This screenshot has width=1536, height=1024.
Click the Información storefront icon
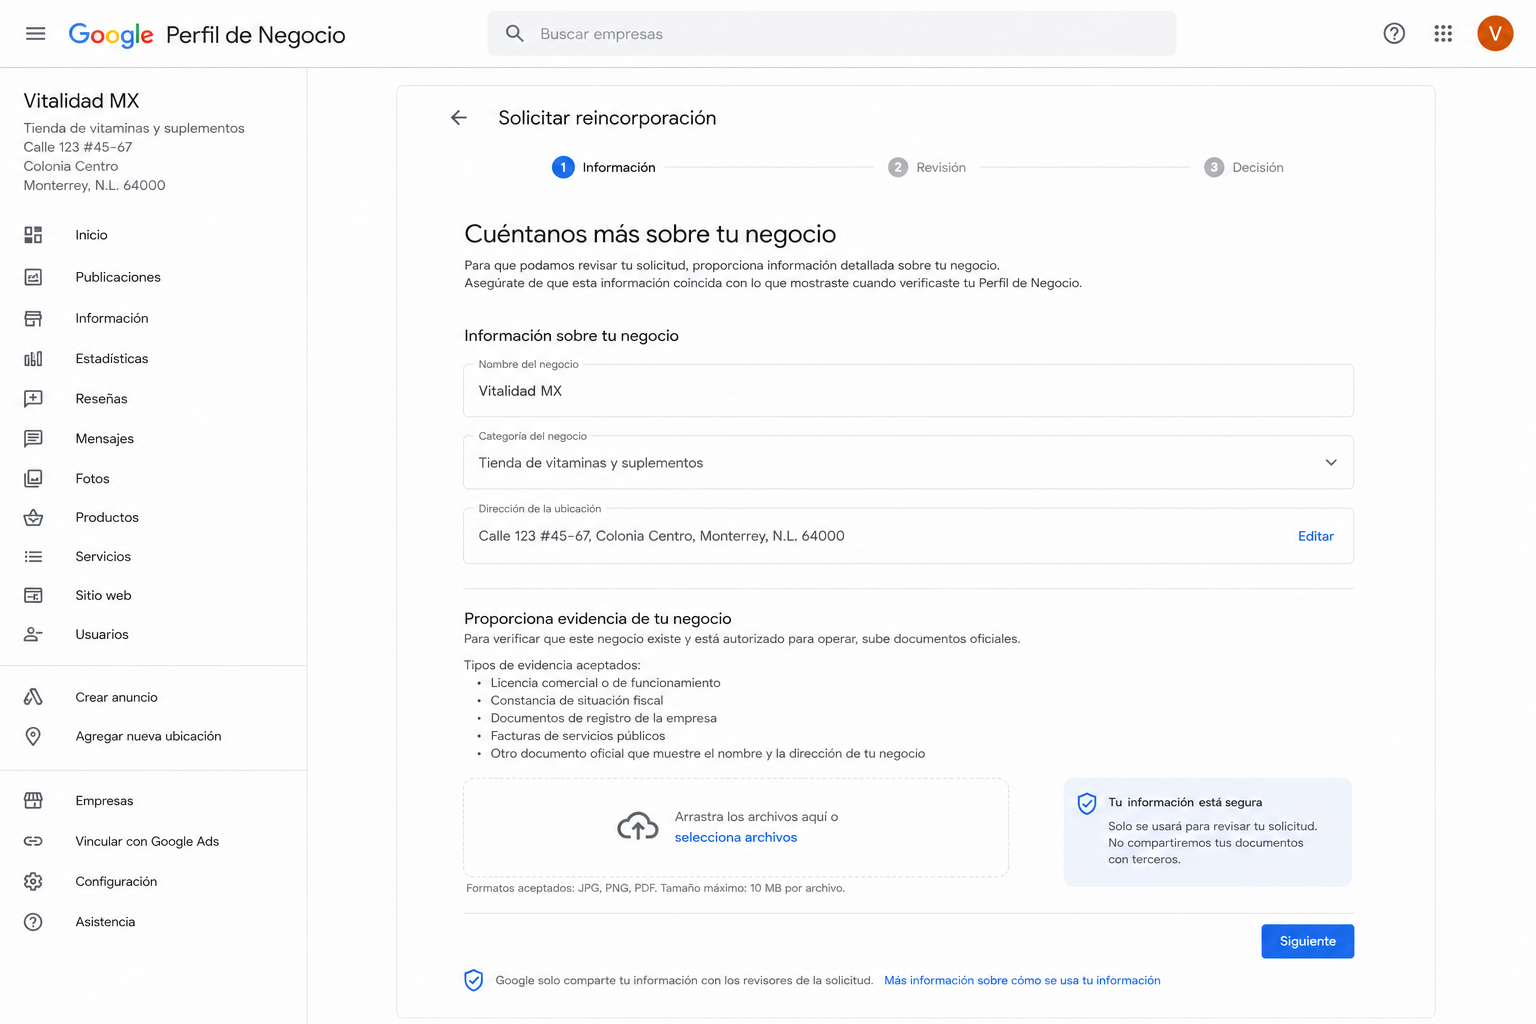33,318
